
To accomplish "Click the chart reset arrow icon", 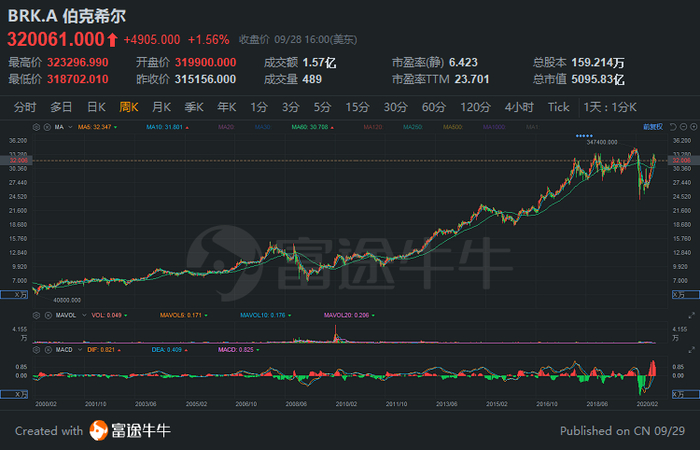I will [674, 127].
